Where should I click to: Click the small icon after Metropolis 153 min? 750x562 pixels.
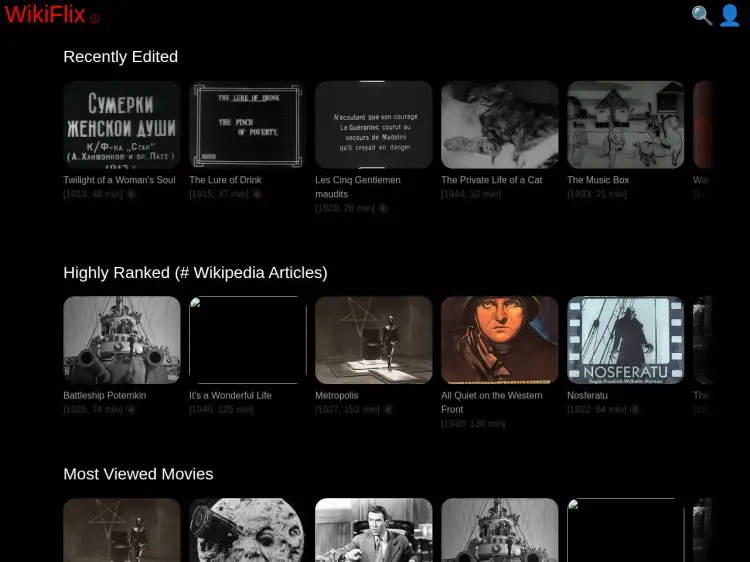click(388, 410)
